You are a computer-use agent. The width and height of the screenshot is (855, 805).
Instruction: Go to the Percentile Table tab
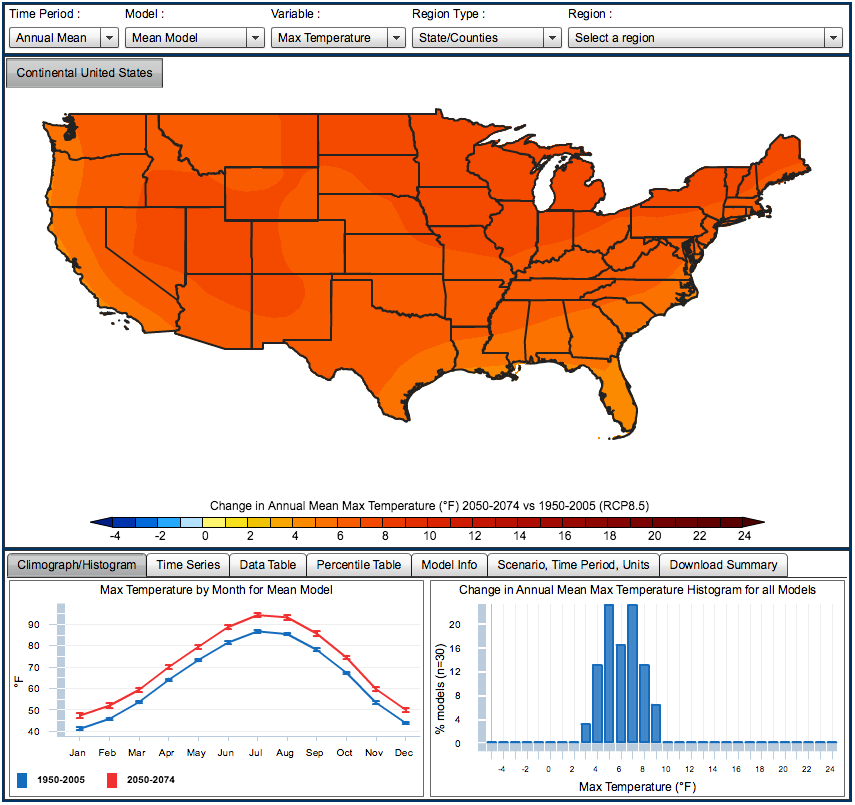(x=358, y=565)
